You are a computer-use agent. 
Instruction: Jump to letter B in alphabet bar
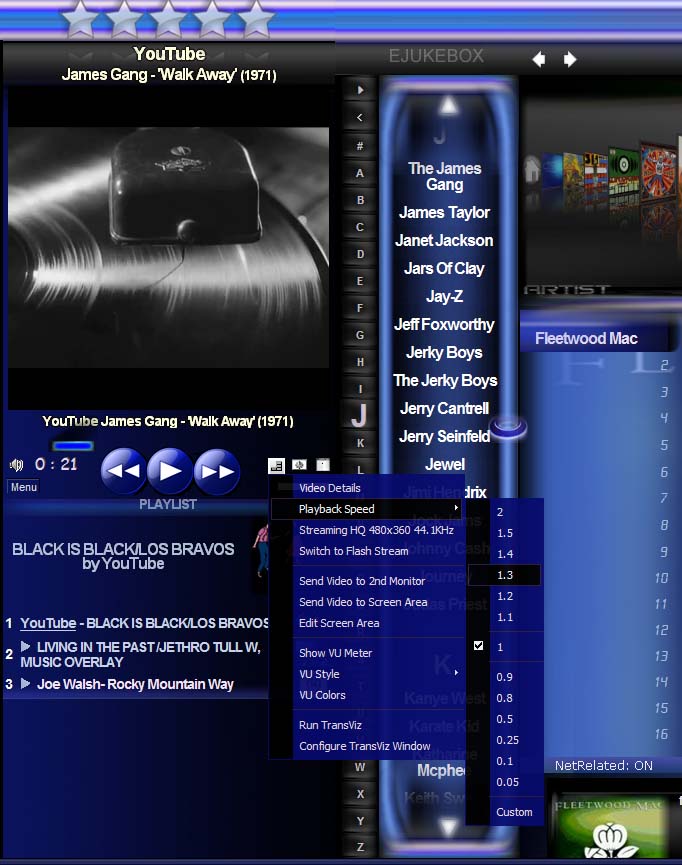point(360,200)
